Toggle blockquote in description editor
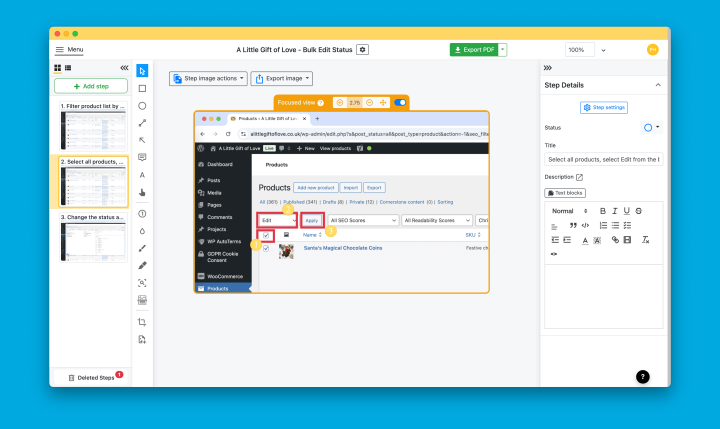Viewport: 720px width, 429px height. pyautogui.click(x=573, y=226)
